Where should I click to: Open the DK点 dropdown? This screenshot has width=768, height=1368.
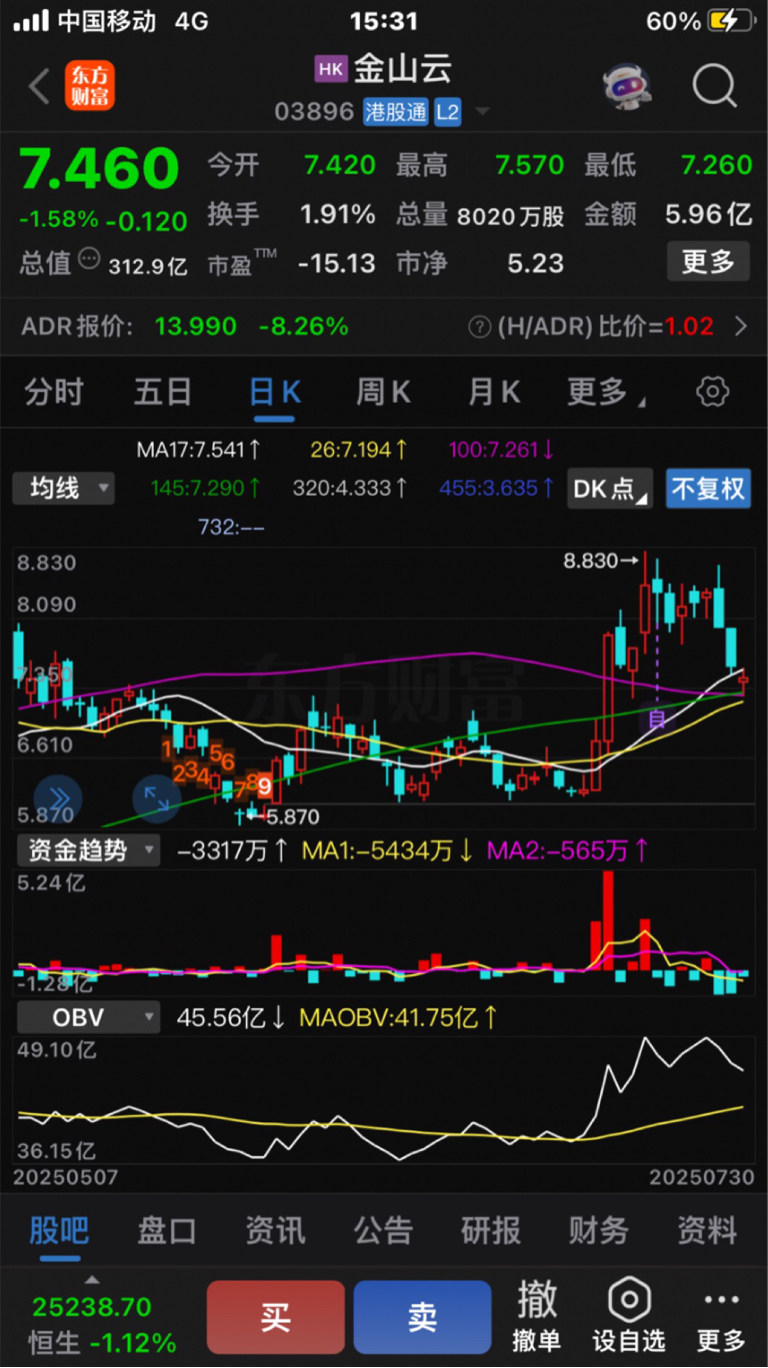(x=610, y=488)
